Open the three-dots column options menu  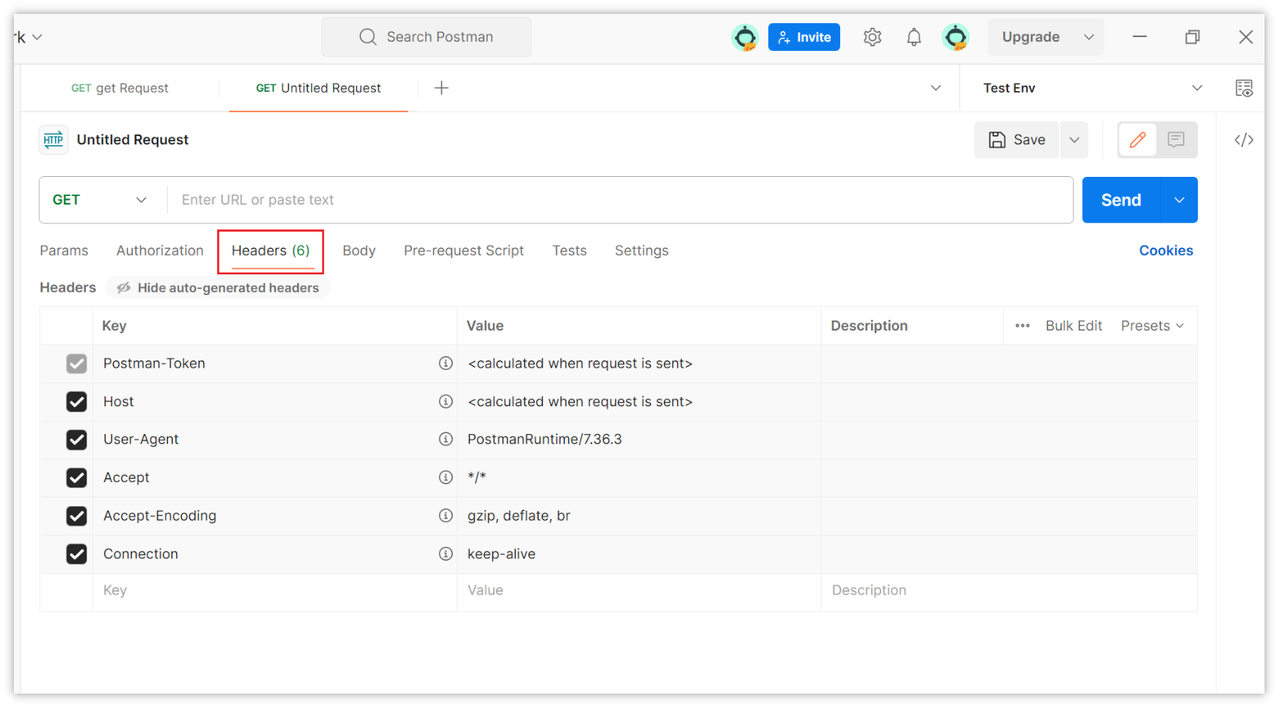tap(1022, 326)
